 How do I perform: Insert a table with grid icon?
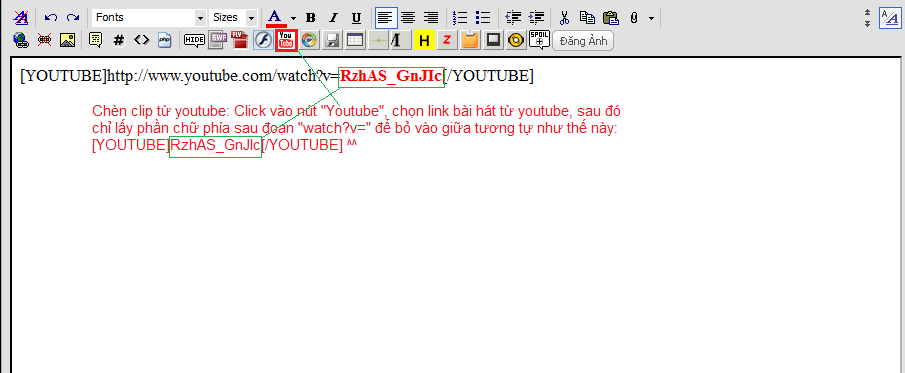[x=355, y=40]
